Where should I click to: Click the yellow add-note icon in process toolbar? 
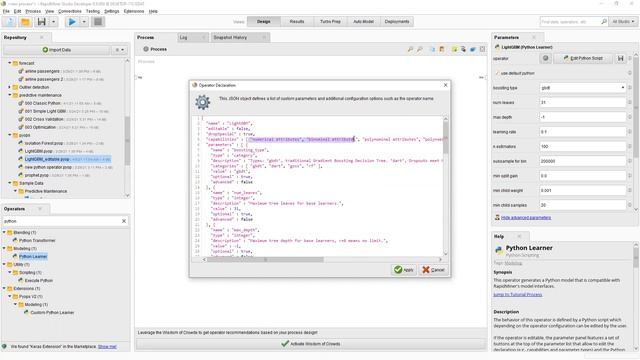tap(454, 49)
